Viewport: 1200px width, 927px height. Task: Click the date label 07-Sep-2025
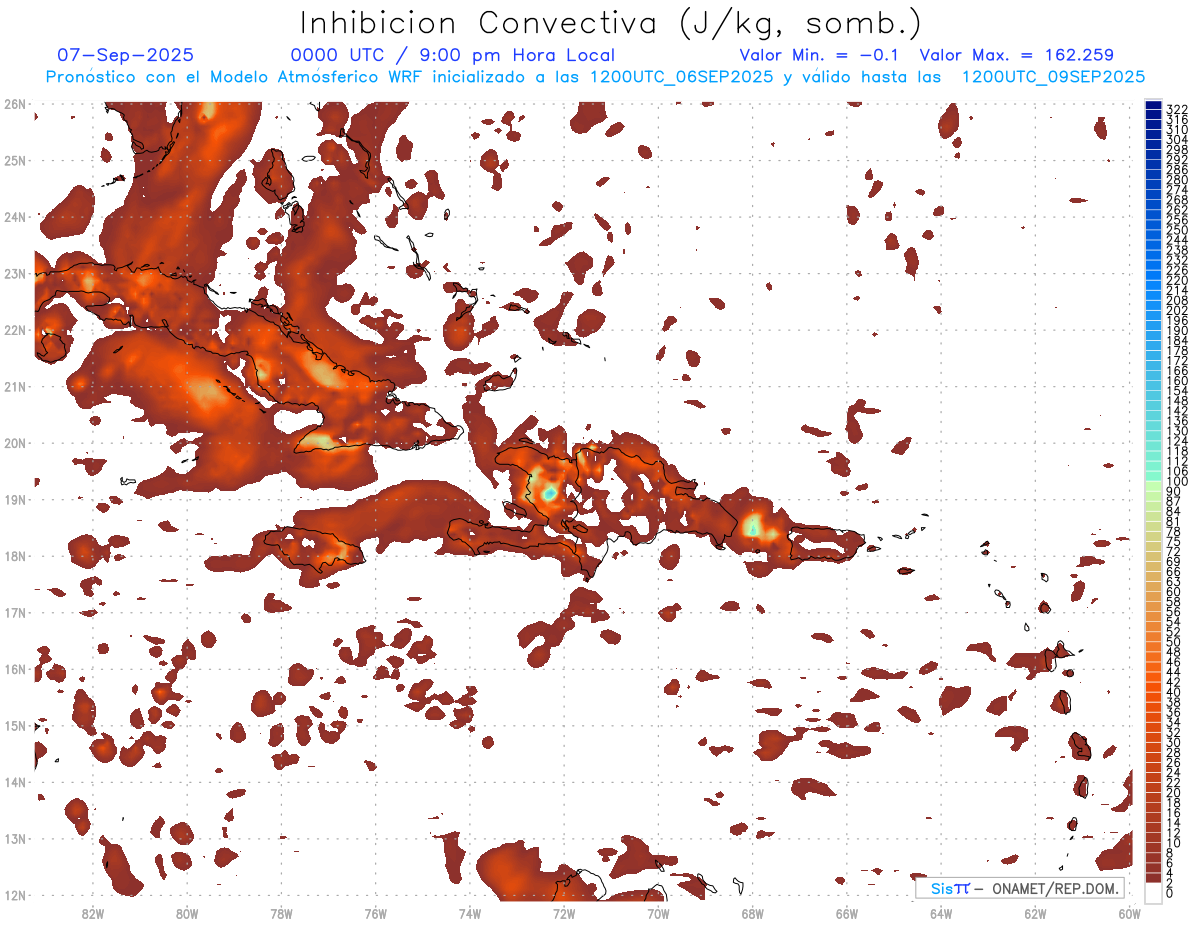tap(125, 55)
